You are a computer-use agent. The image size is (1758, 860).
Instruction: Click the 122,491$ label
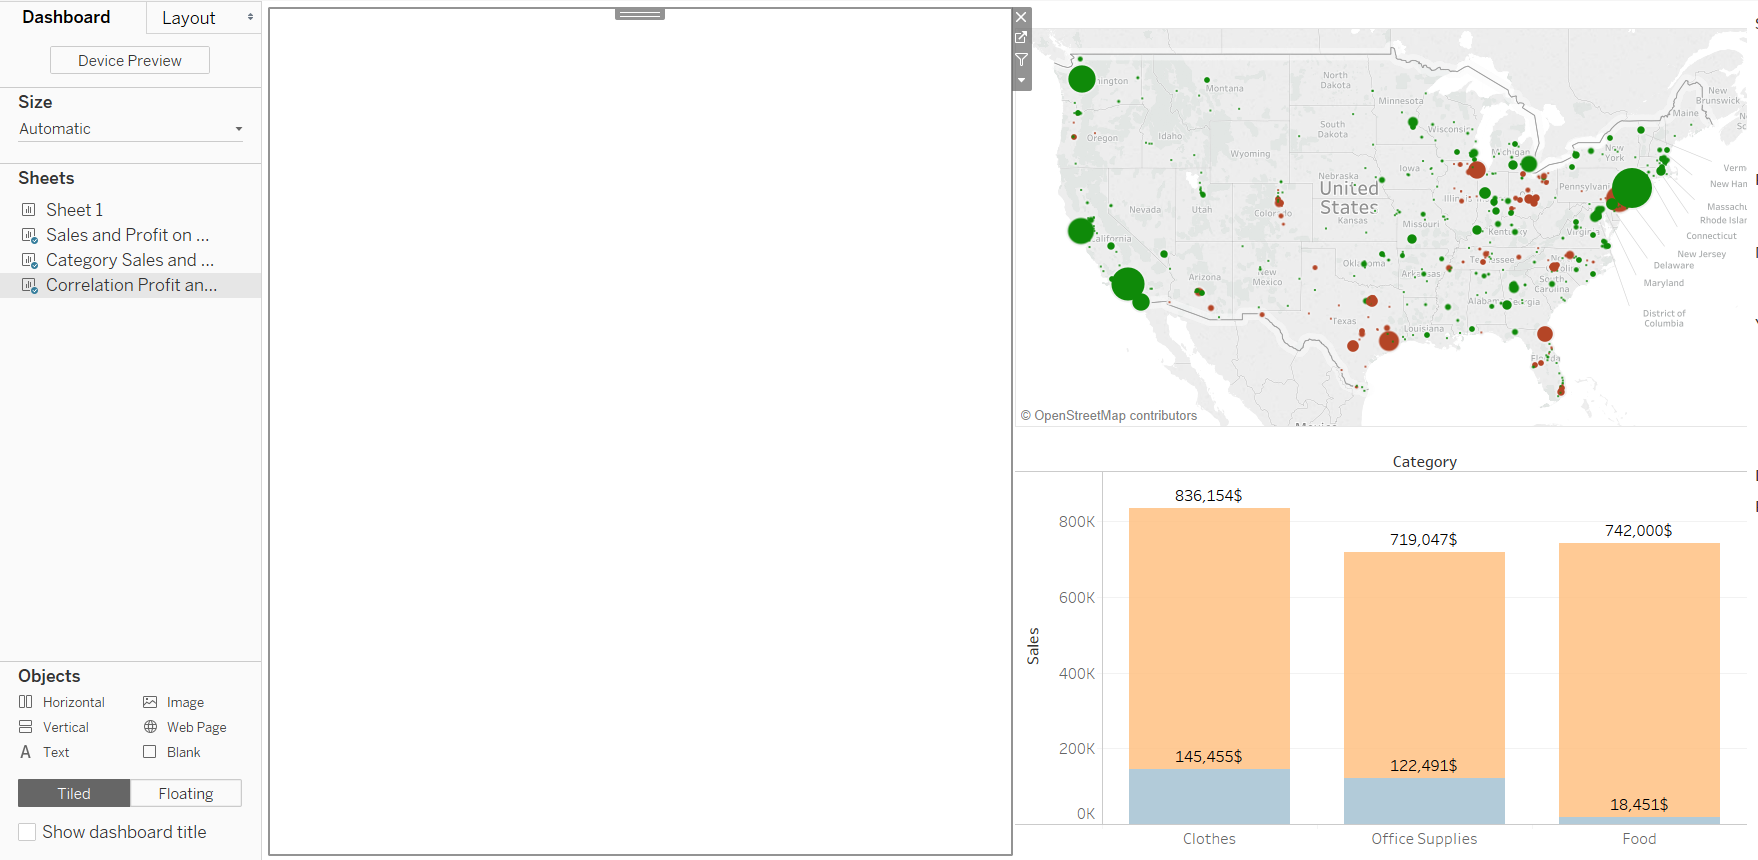pos(1423,765)
